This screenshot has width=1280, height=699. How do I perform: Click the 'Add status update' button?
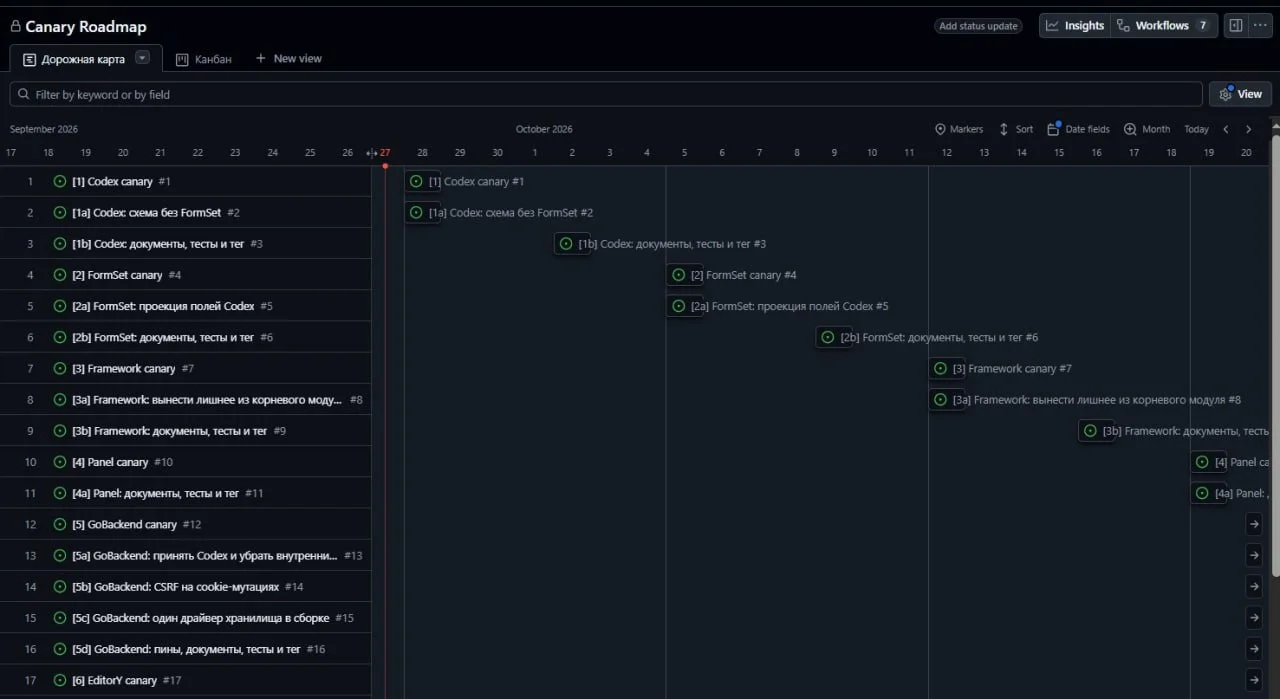978,26
